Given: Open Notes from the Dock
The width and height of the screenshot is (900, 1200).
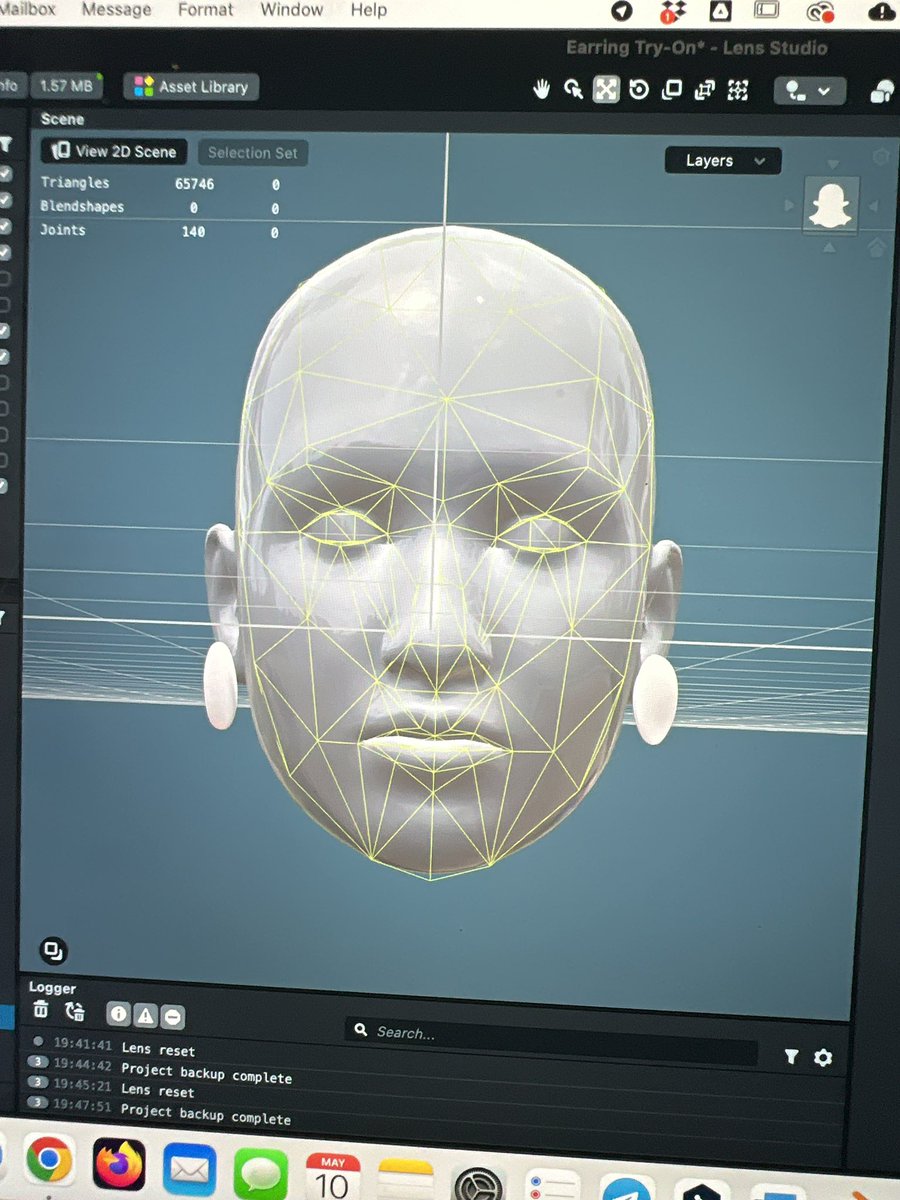Looking at the screenshot, I should [x=406, y=1180].
